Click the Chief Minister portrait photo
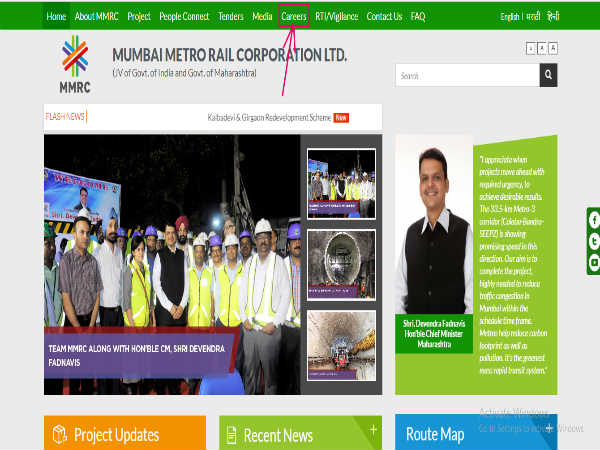This screenshot has height=450, width=600. (434, 225)
